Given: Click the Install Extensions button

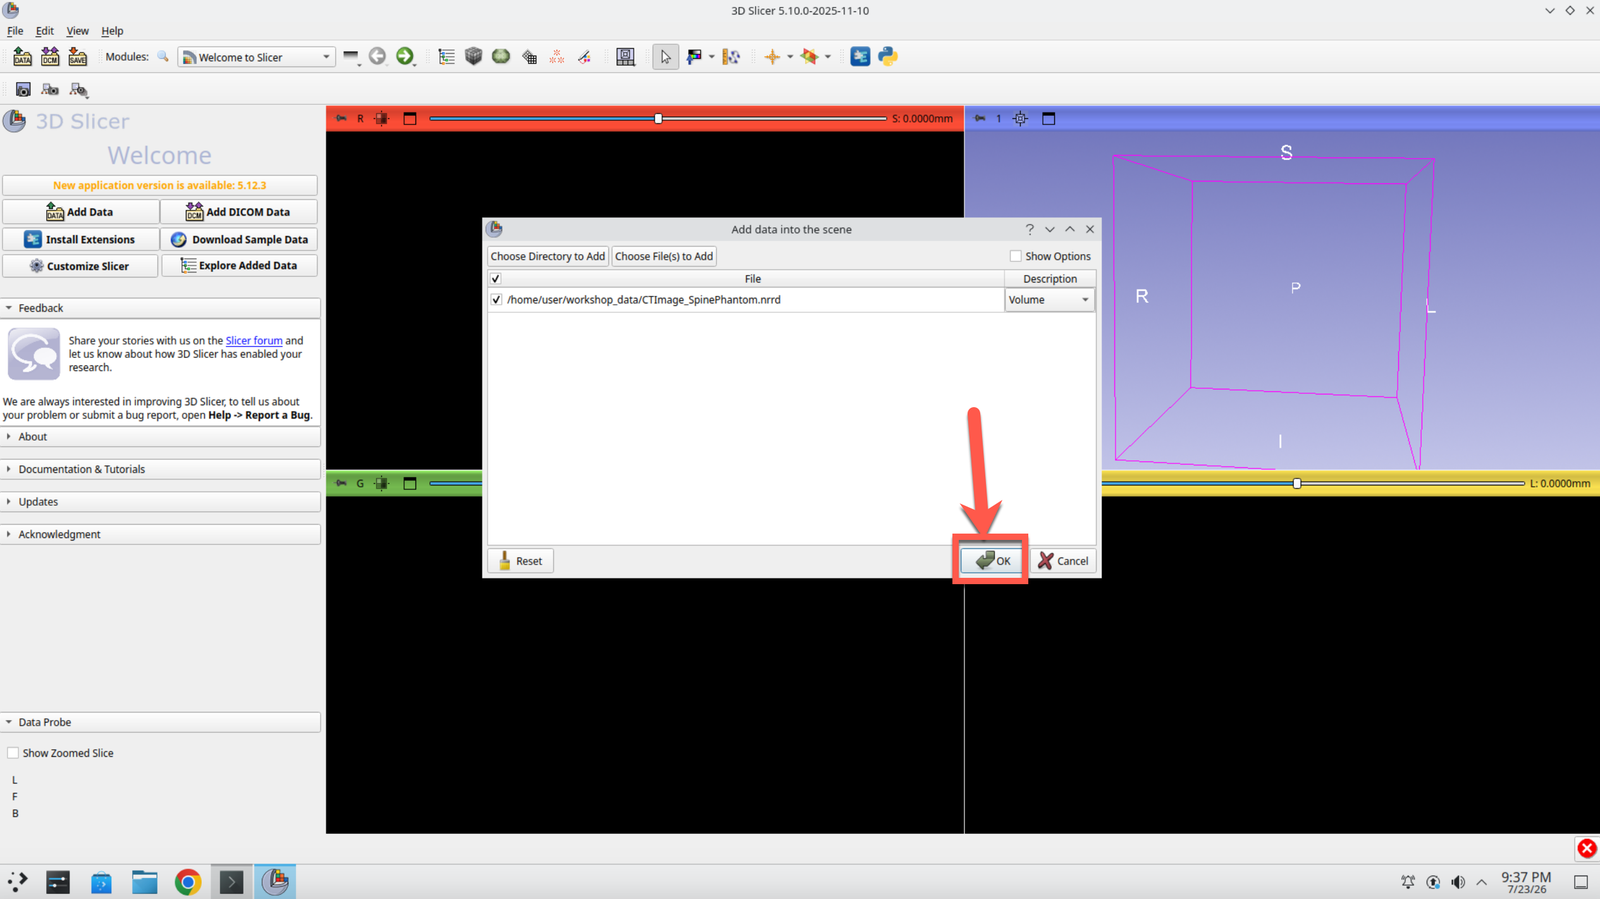Looking at the screenshot, I should [80, 240].
